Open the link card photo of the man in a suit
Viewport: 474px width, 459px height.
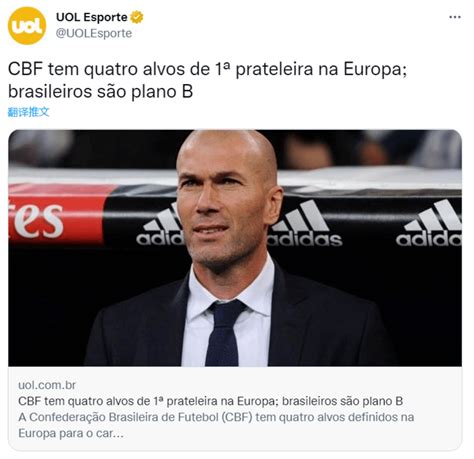[x=235, y=248]
